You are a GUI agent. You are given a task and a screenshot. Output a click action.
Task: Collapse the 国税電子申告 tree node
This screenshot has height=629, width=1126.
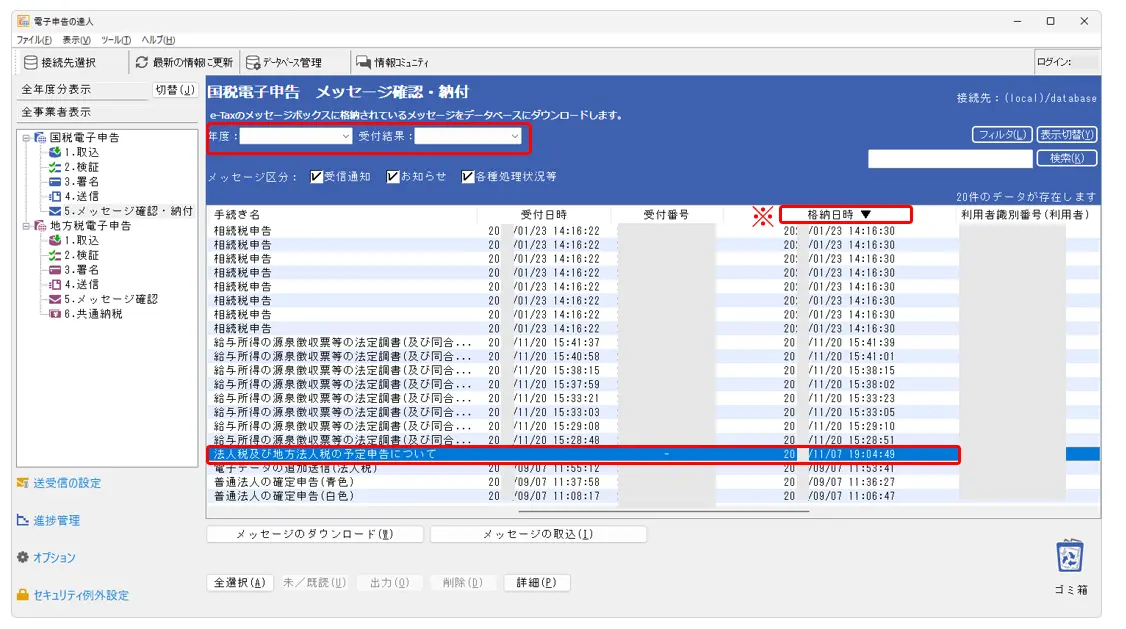(26, 138)
